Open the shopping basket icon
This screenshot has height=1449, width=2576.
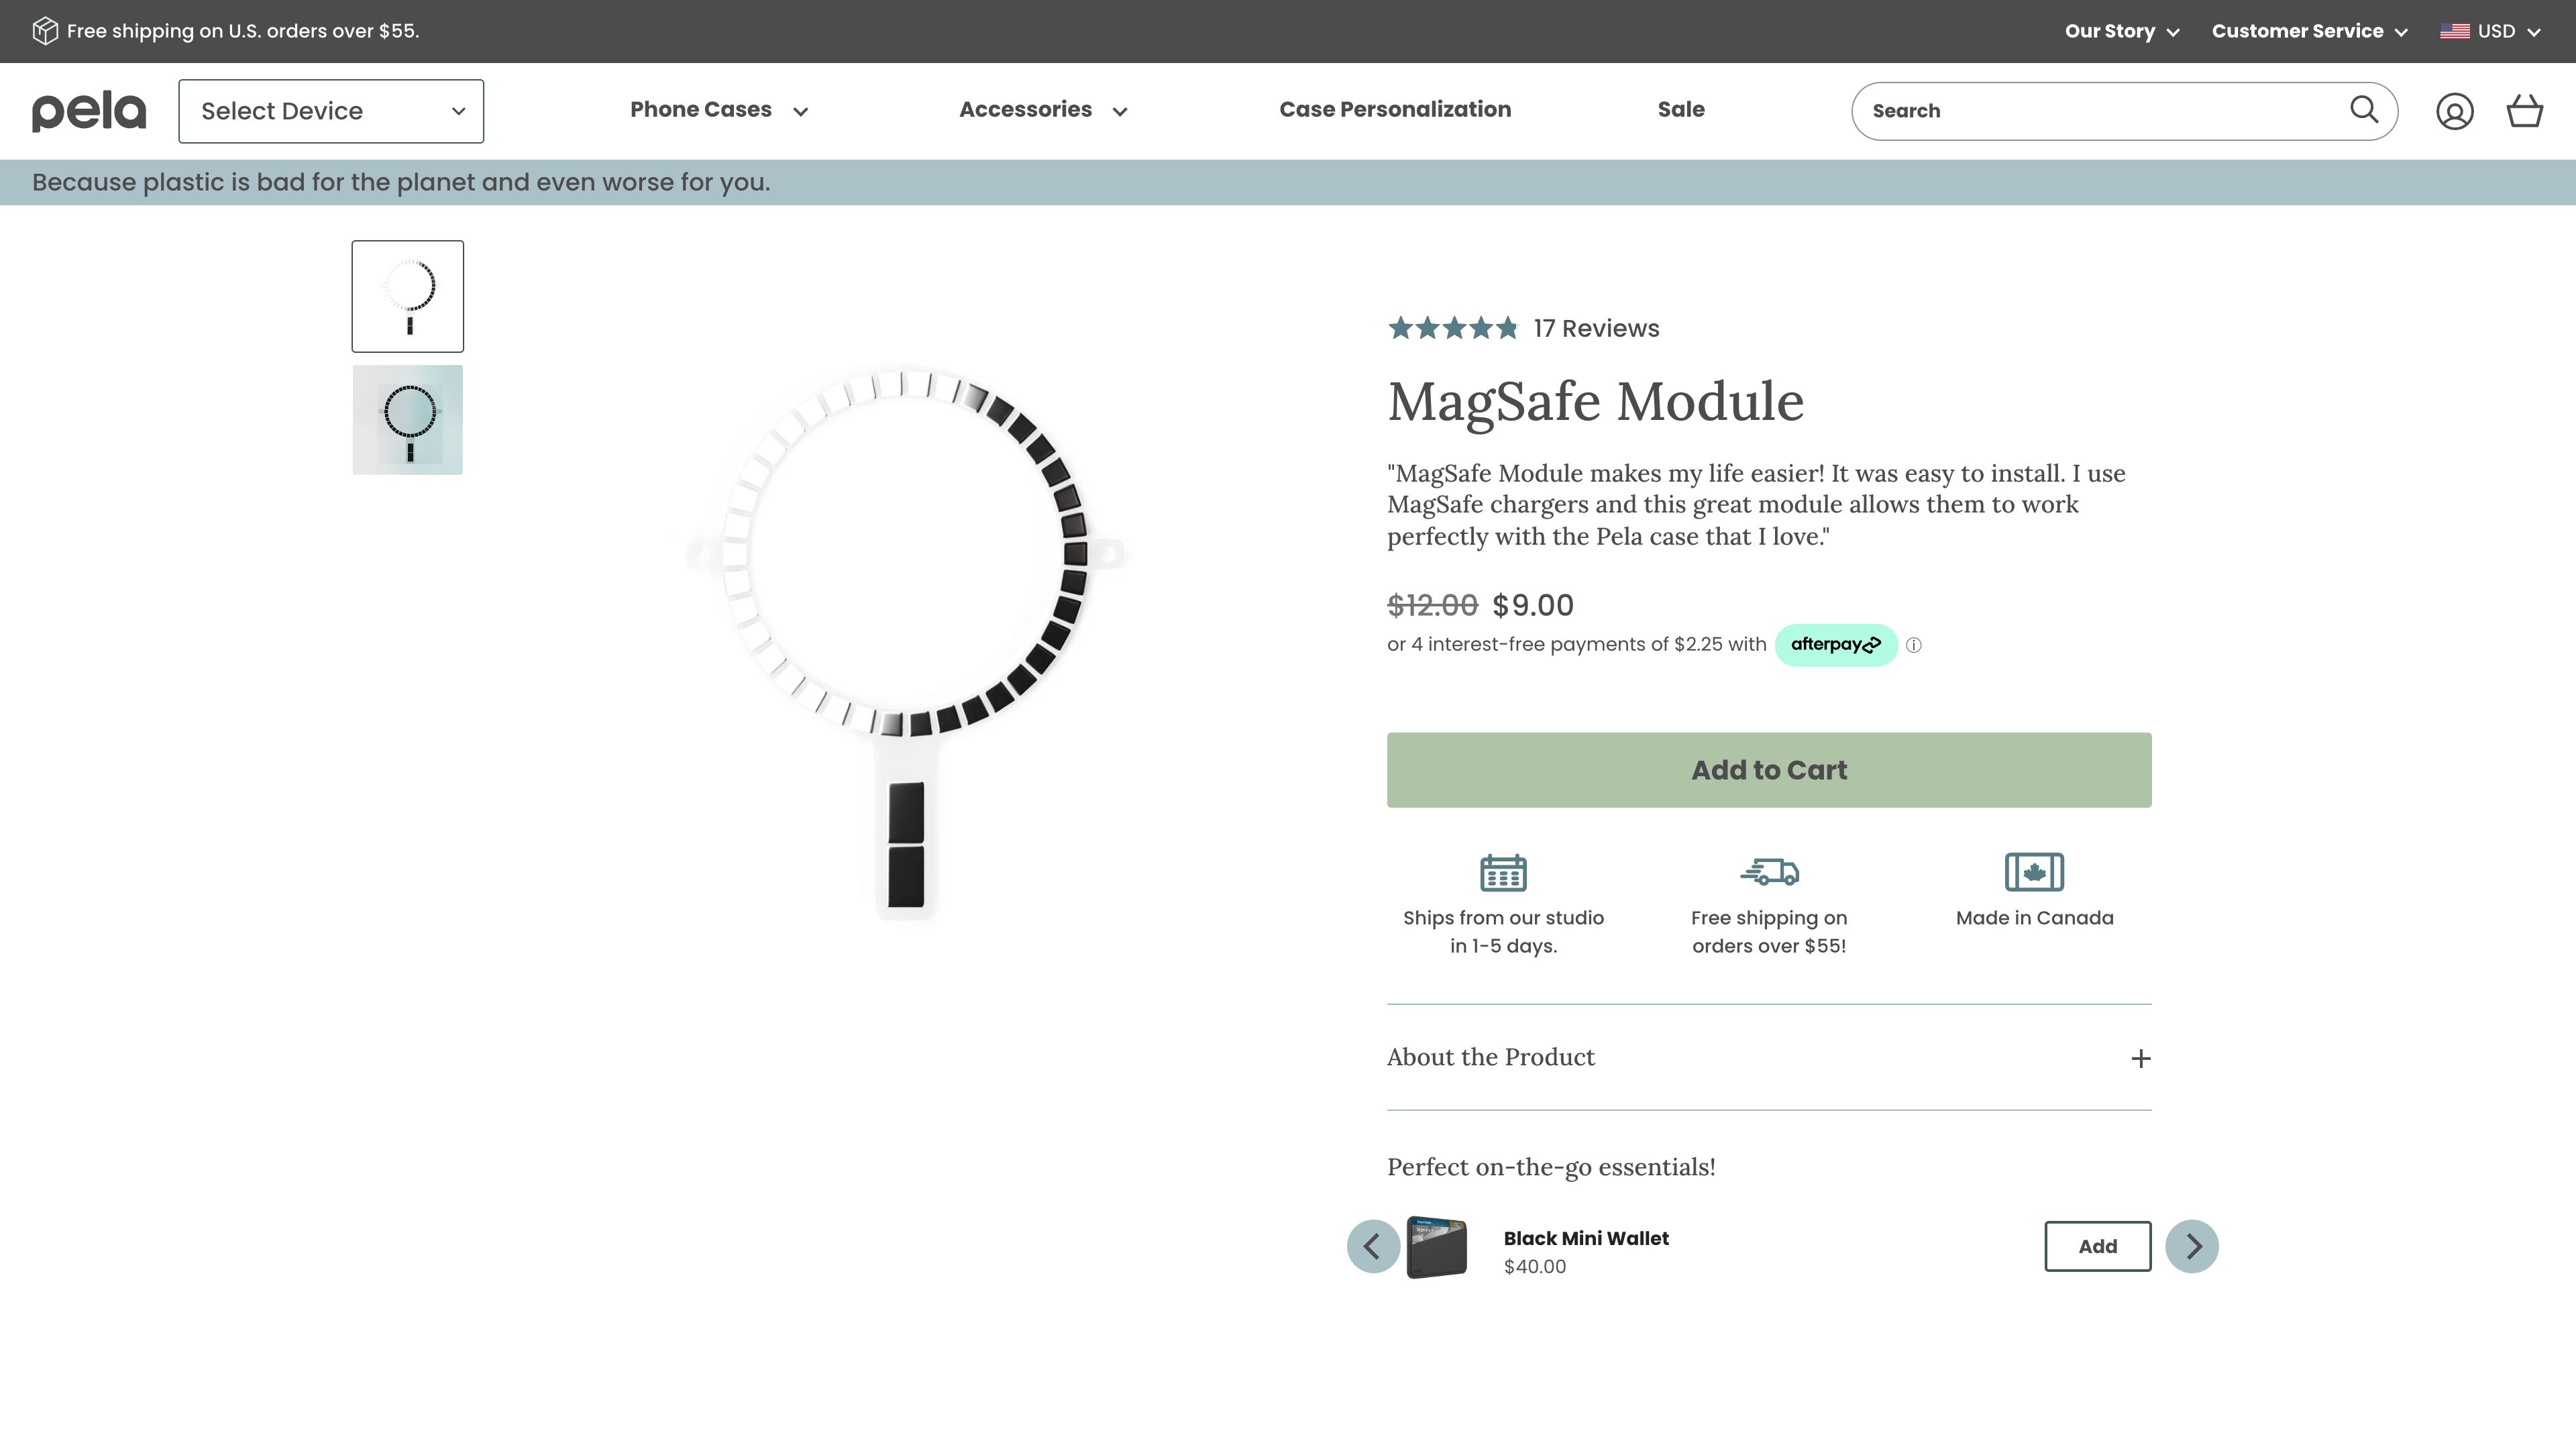coord(2524,111)
